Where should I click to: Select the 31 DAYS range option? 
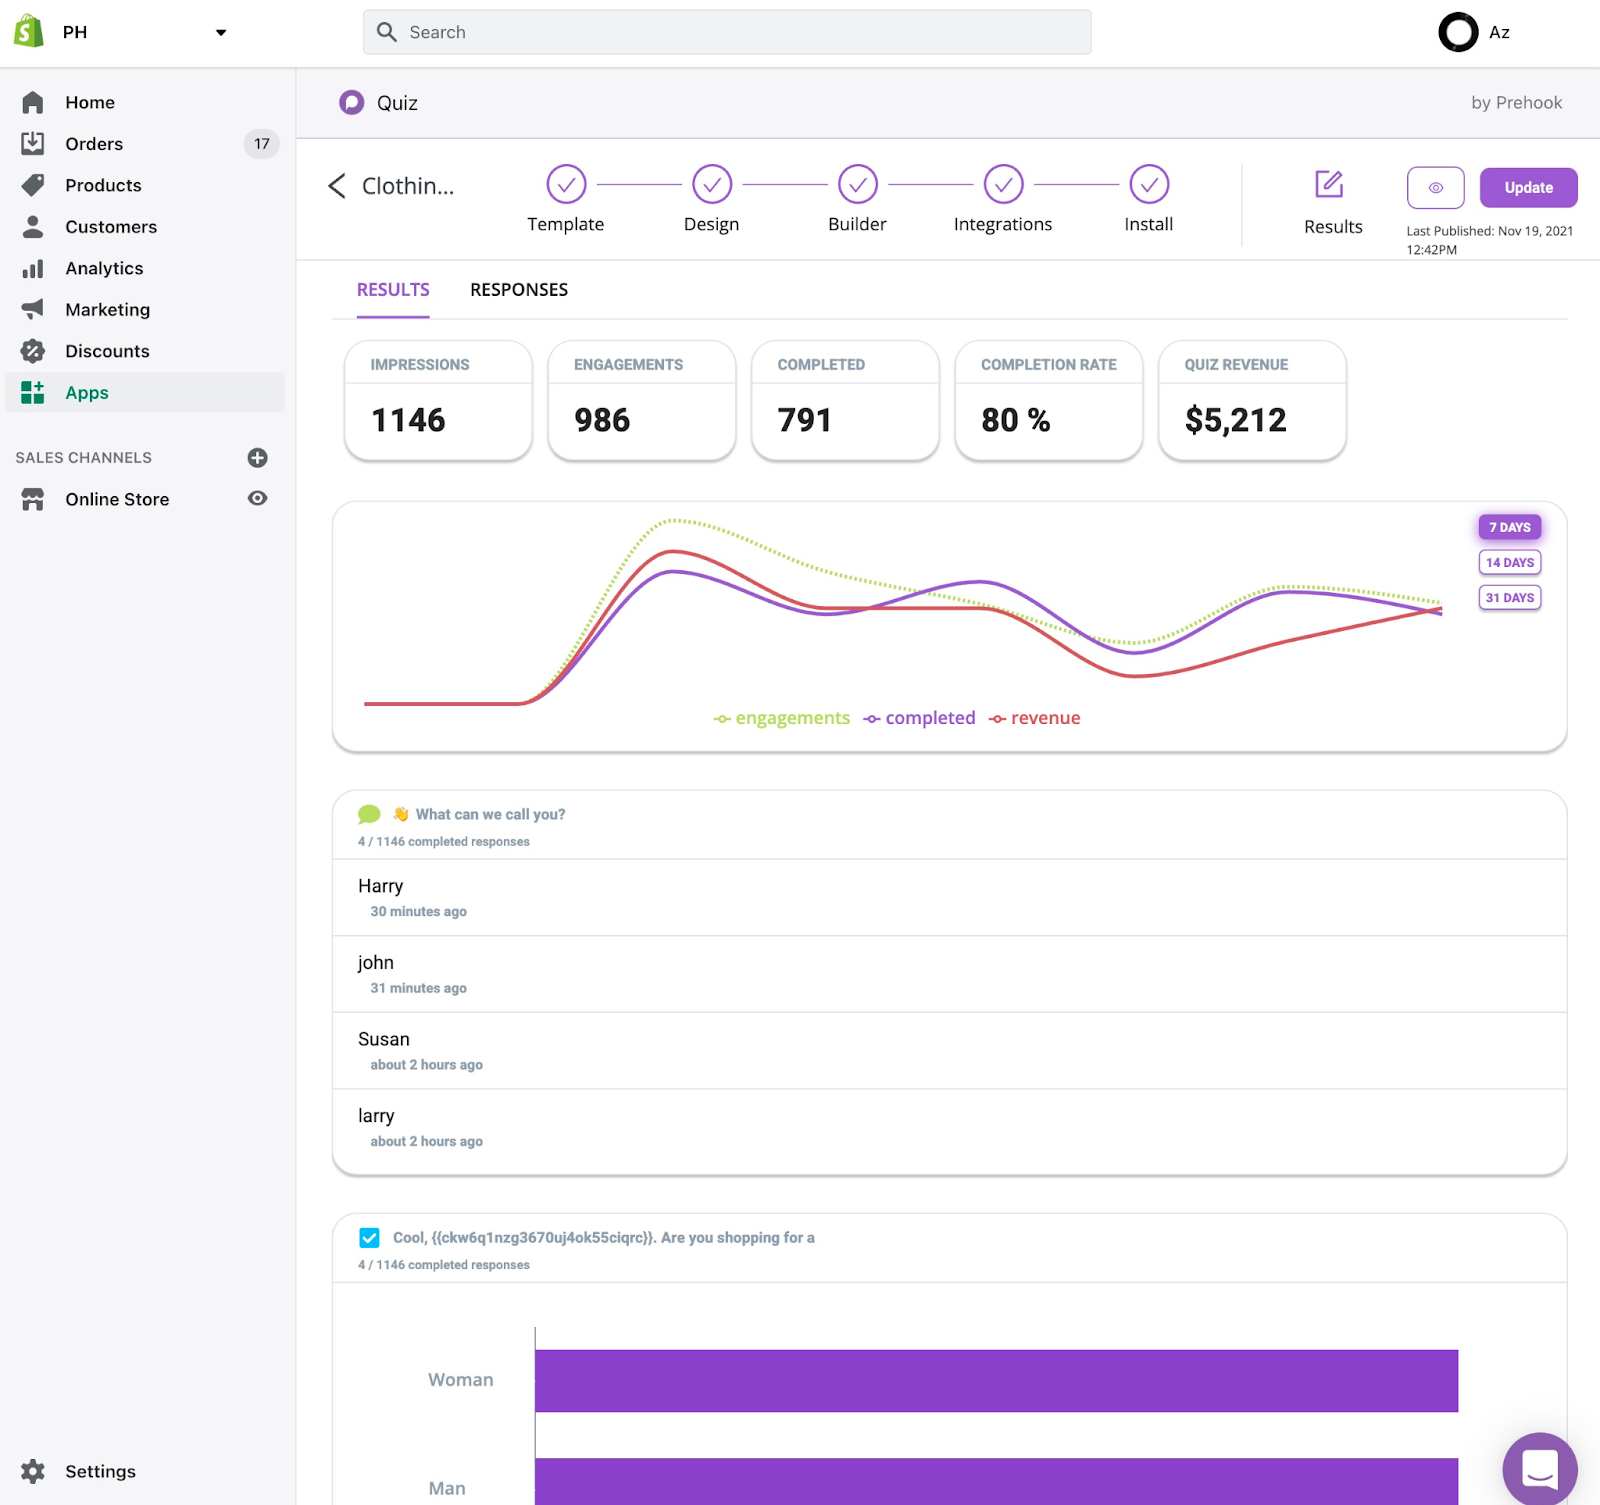1510,598
